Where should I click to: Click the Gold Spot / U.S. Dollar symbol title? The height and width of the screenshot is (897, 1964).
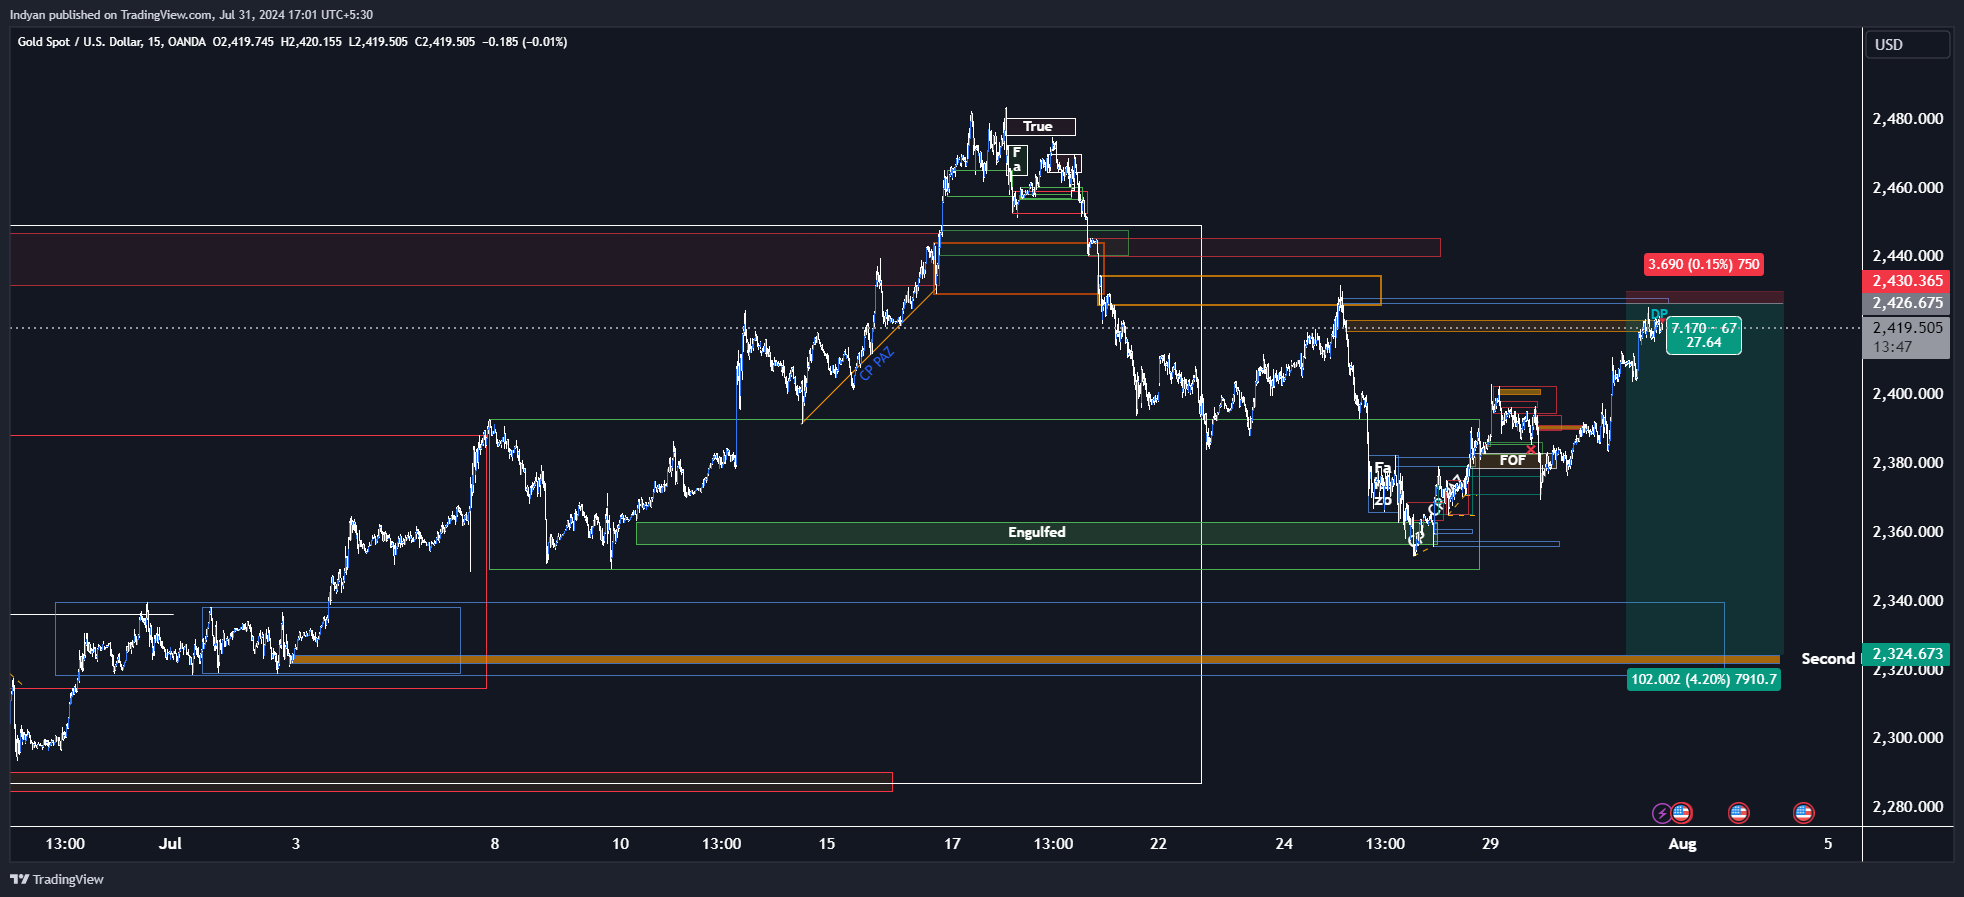pos(111,42)
